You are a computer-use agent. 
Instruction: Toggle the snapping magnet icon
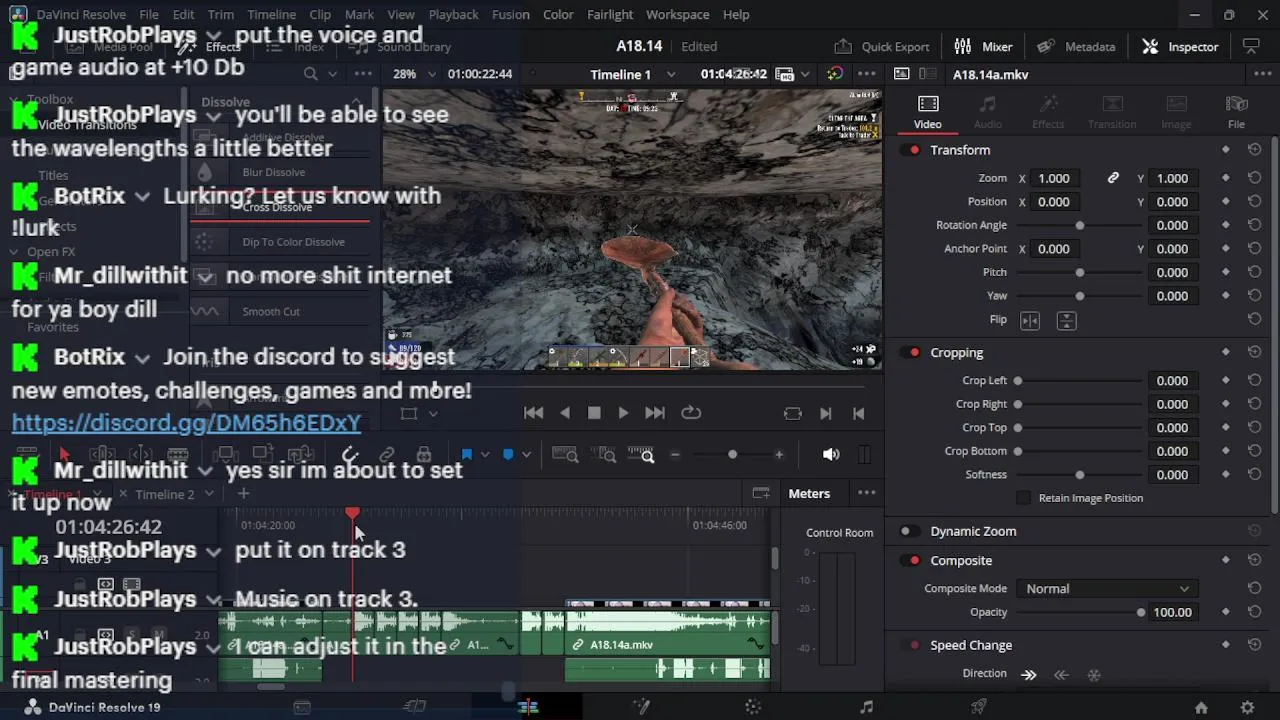349,455
